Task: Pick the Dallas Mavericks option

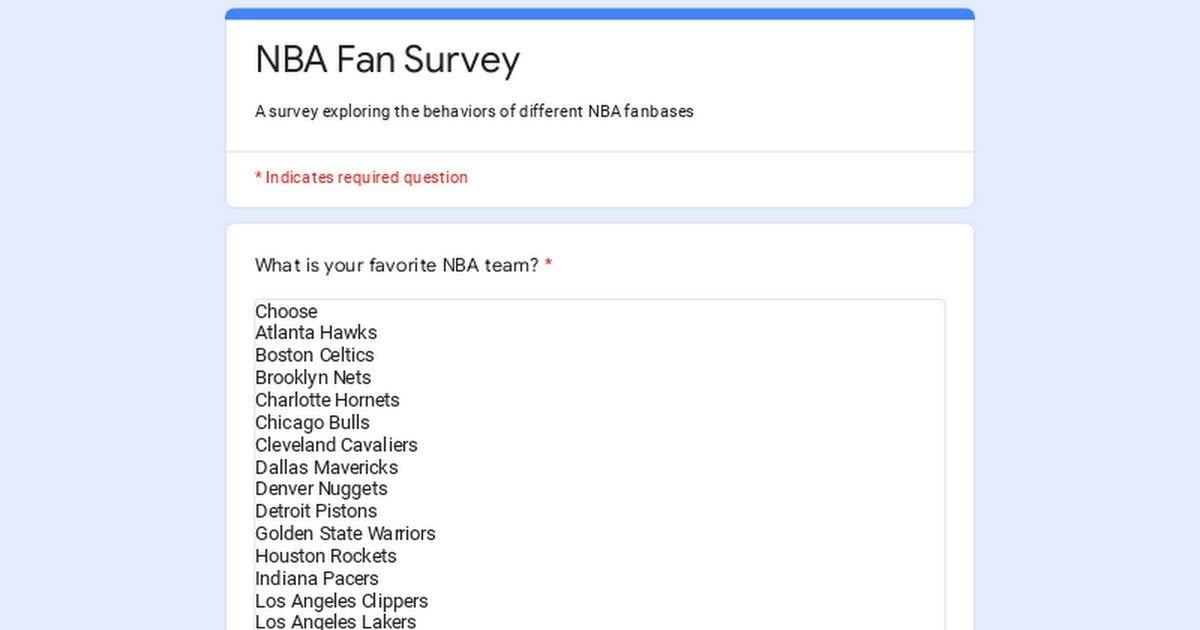Action: click(326, 467)
